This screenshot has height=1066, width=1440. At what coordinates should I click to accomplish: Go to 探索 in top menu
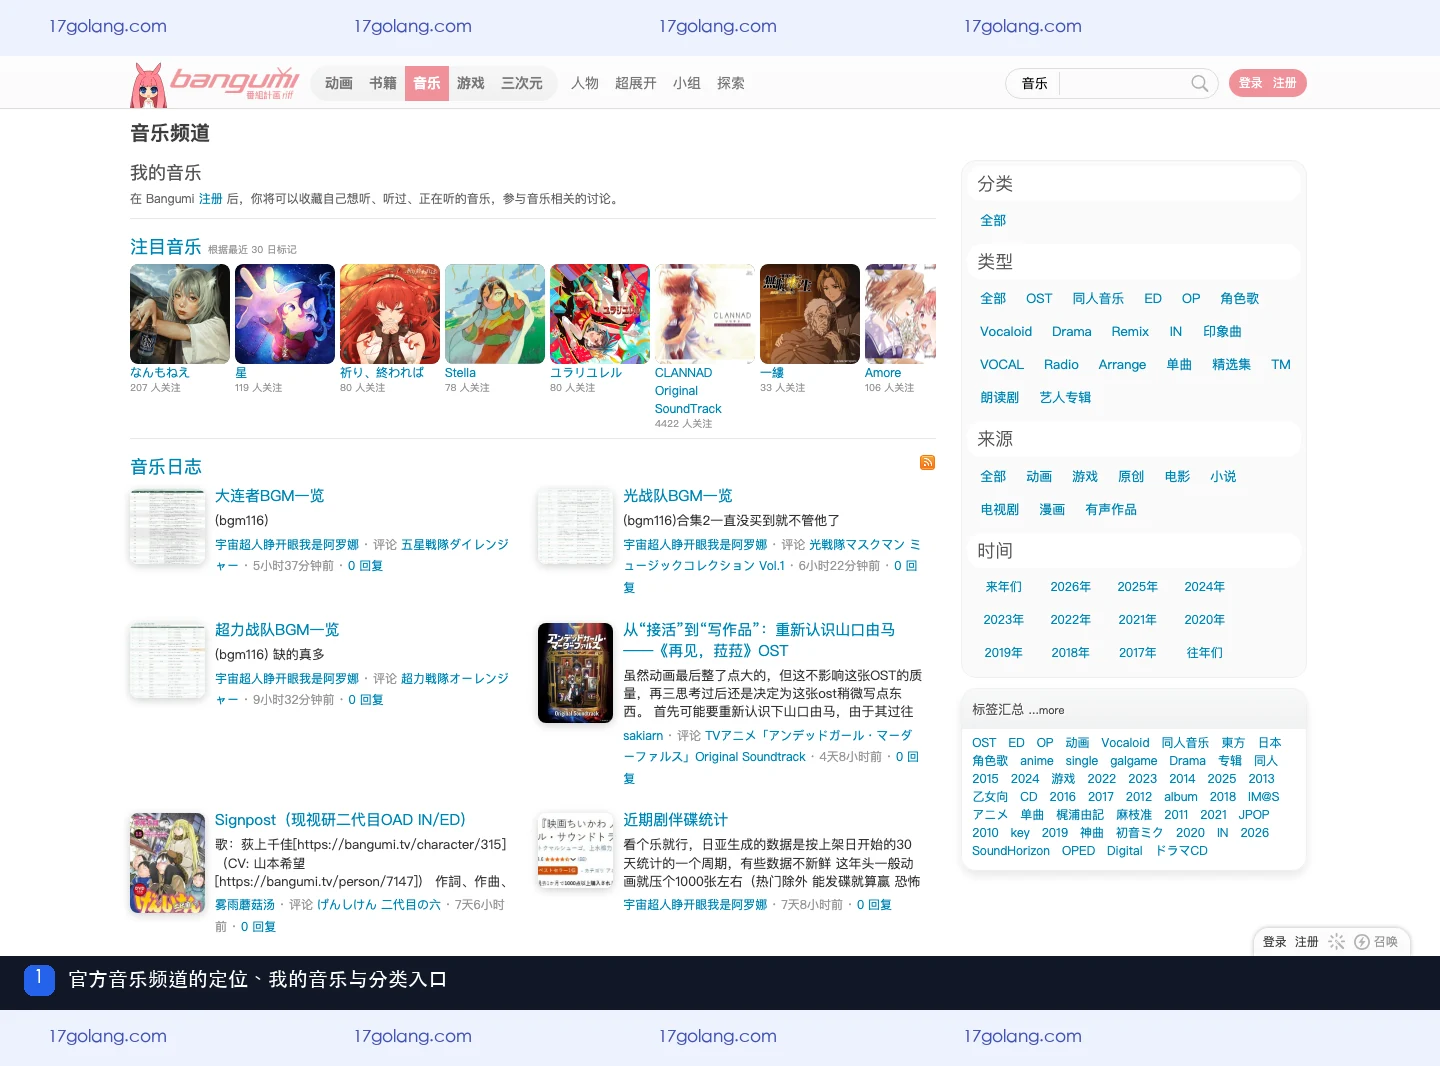(731, 83)
